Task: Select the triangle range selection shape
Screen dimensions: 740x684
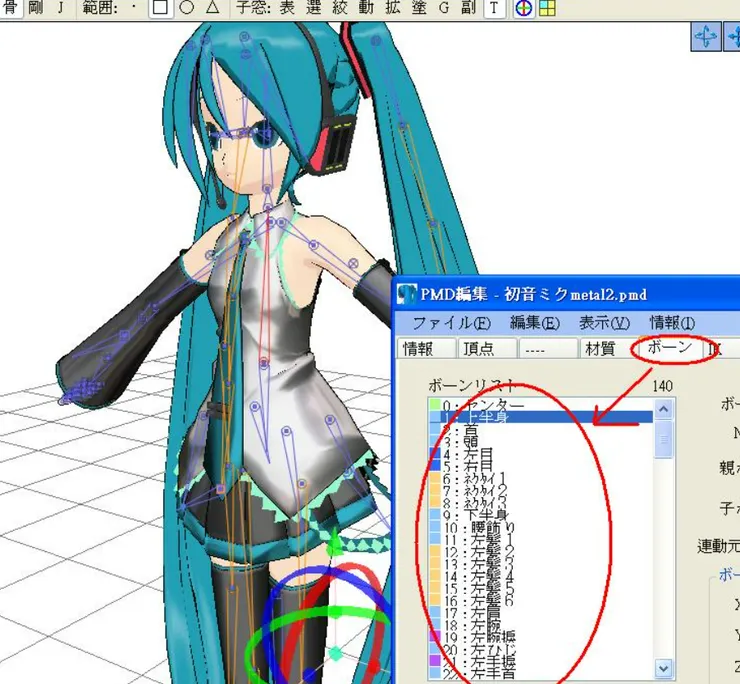Action: (213, 8)
